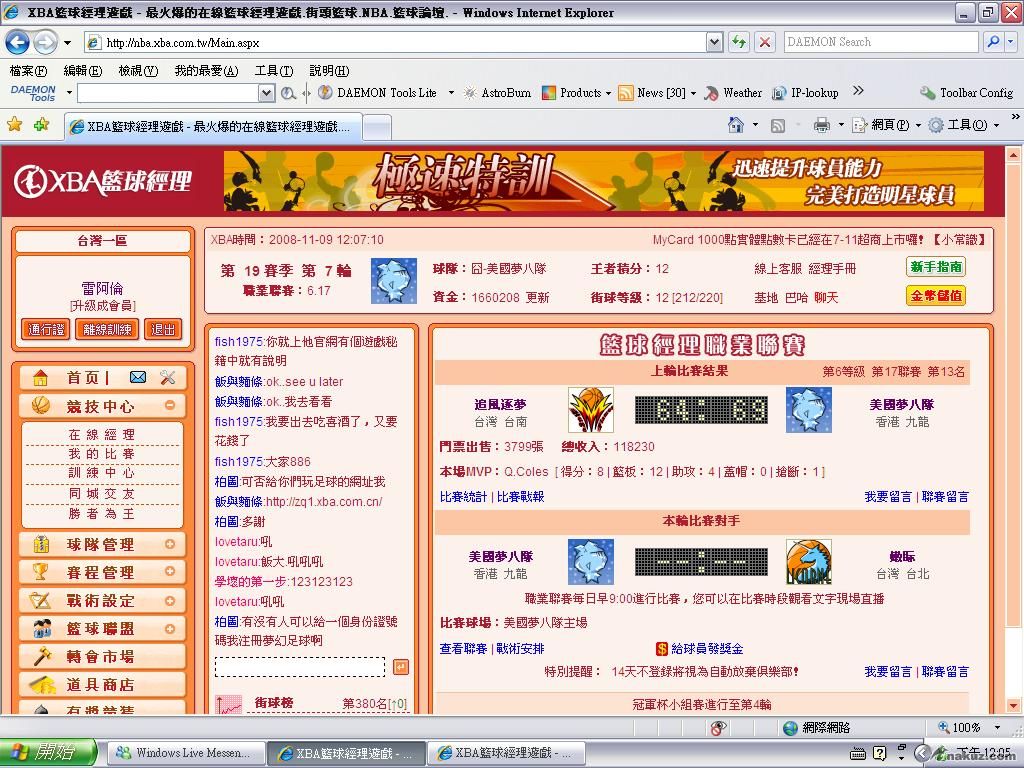Expand the 籃球聯盟 sidebar section
Viewport: 1024px width, 768px height.
[x=170, y=629]
